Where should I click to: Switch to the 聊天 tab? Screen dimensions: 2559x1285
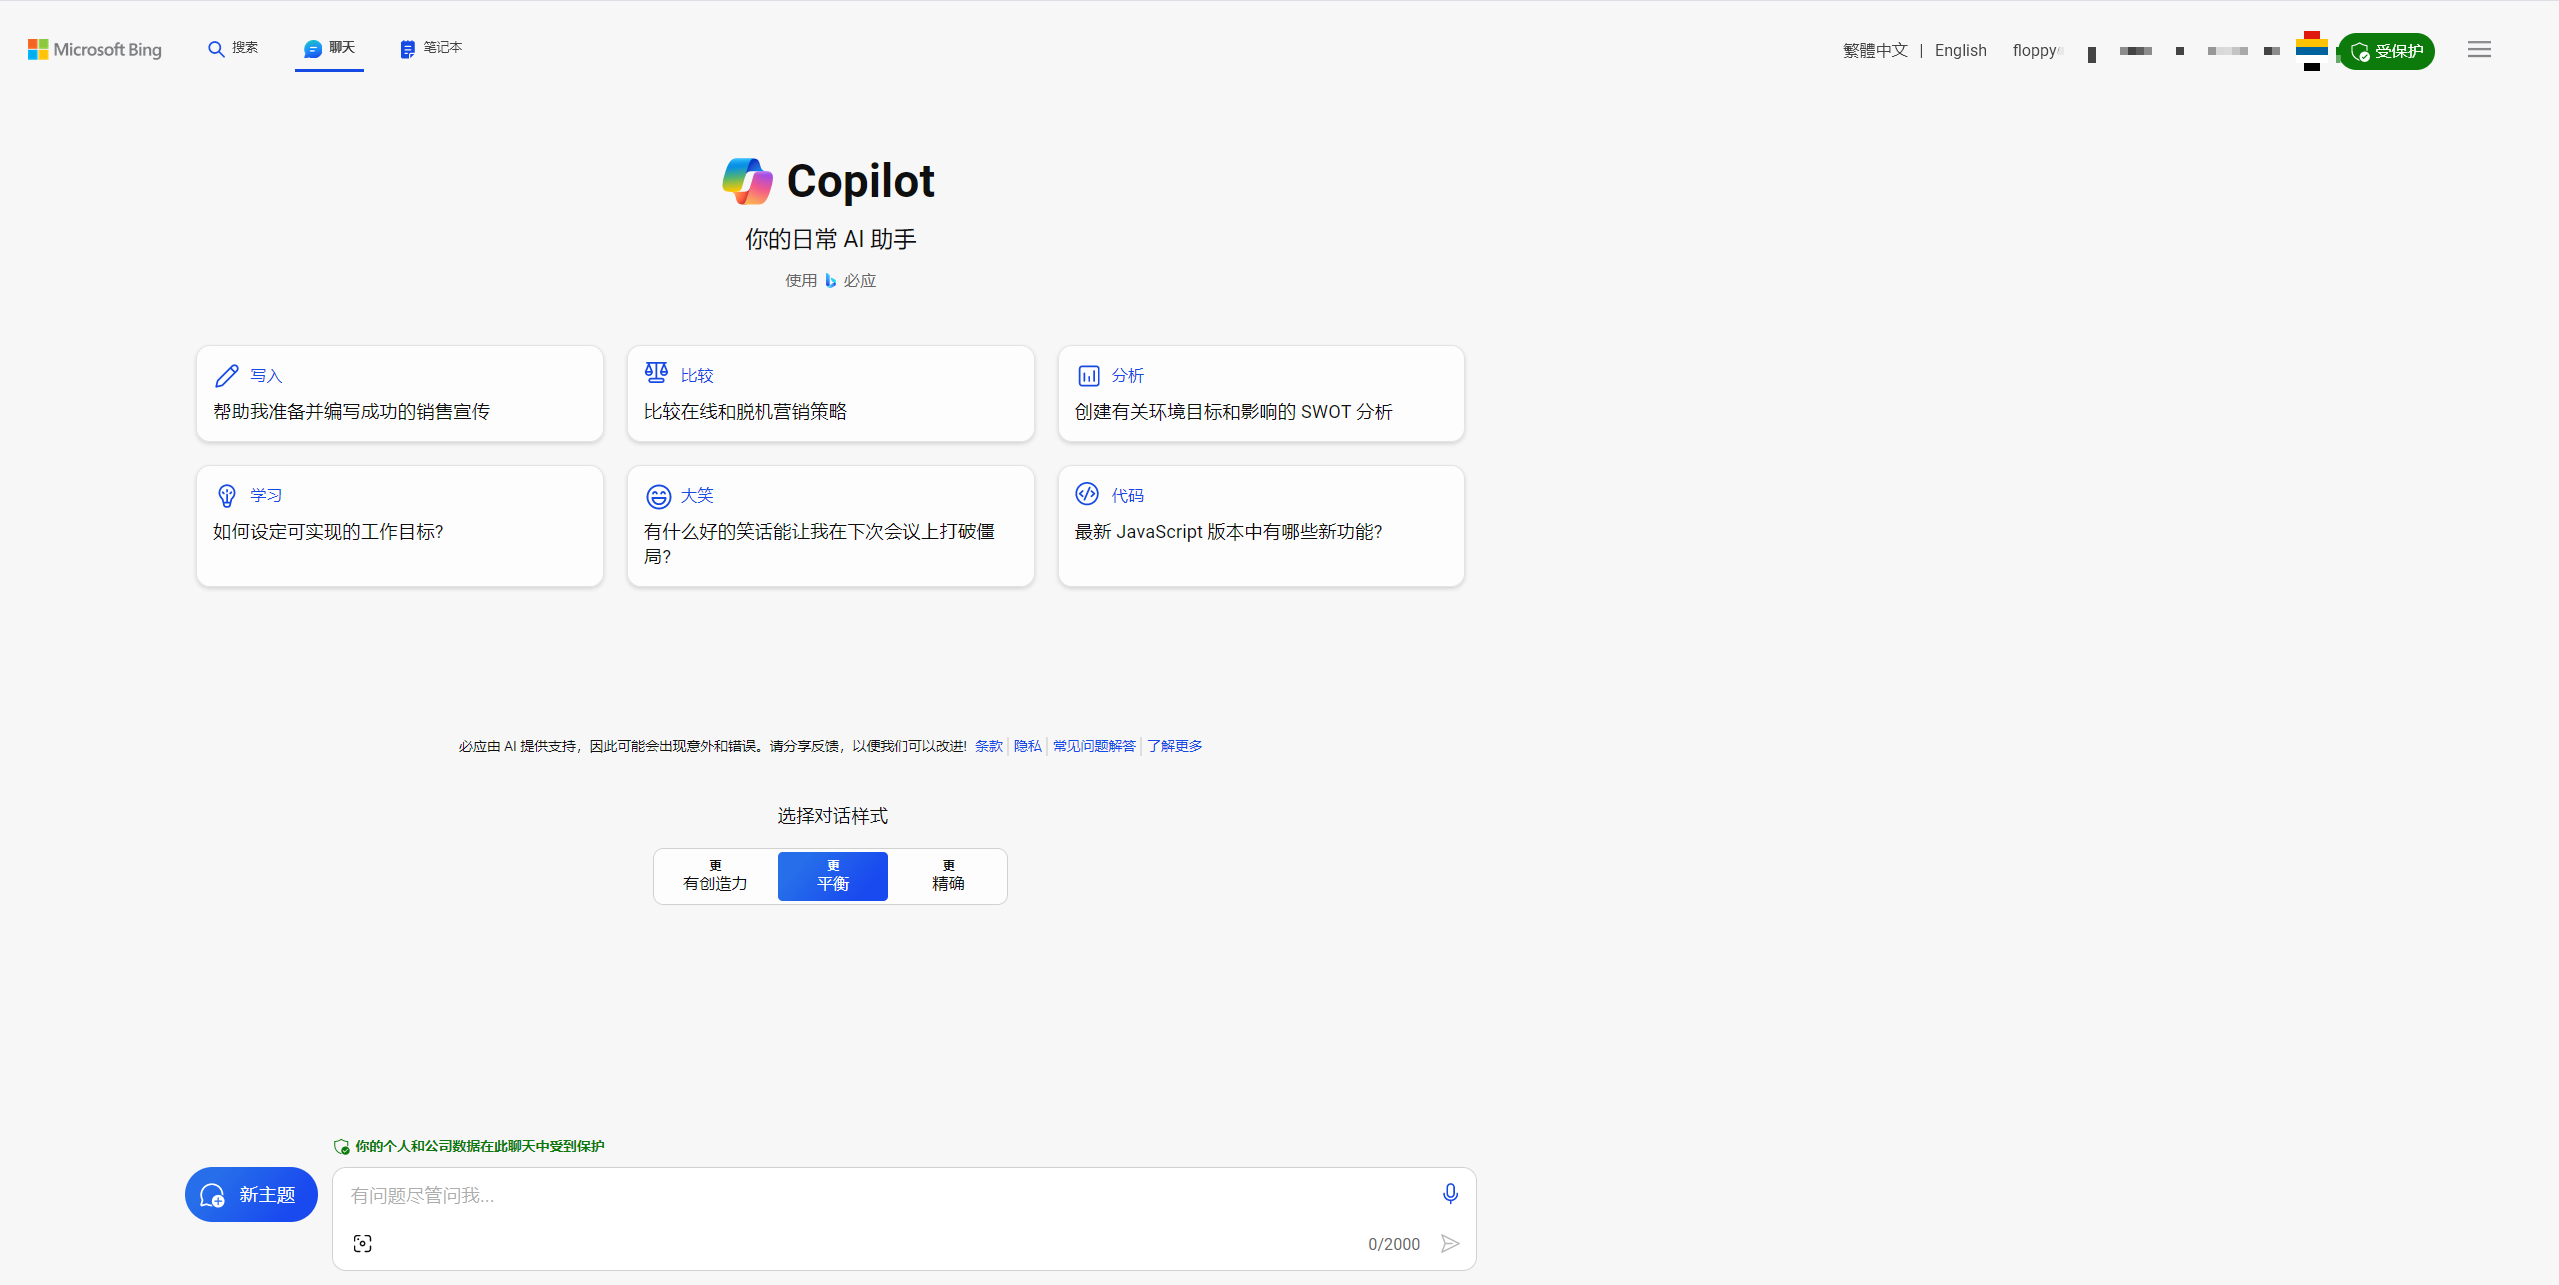point(328,47)
